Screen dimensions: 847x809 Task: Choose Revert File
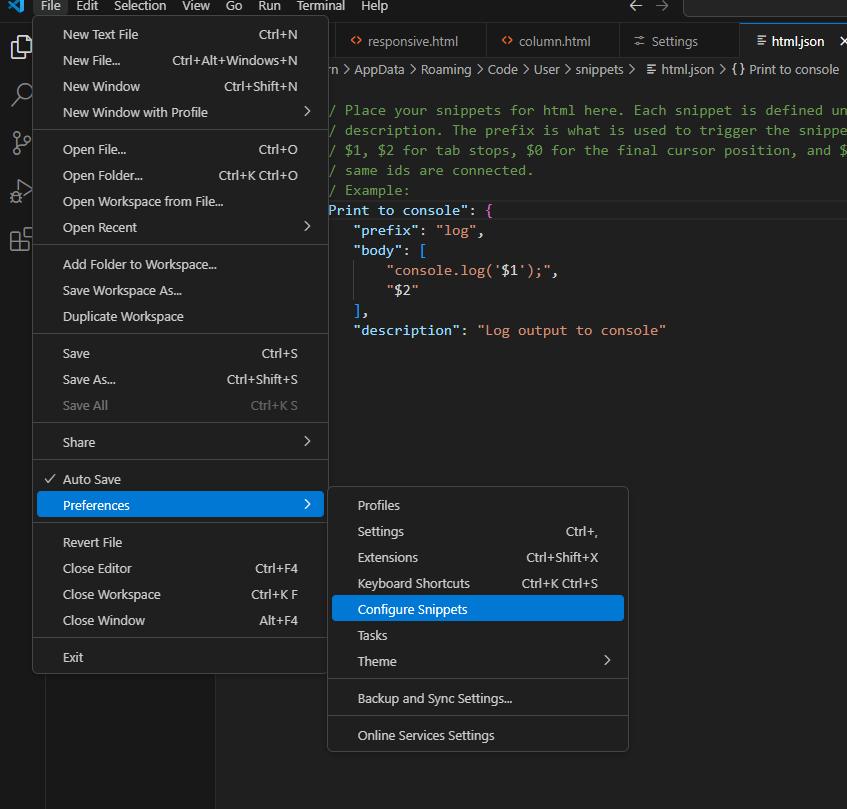[x=180, y=542]
